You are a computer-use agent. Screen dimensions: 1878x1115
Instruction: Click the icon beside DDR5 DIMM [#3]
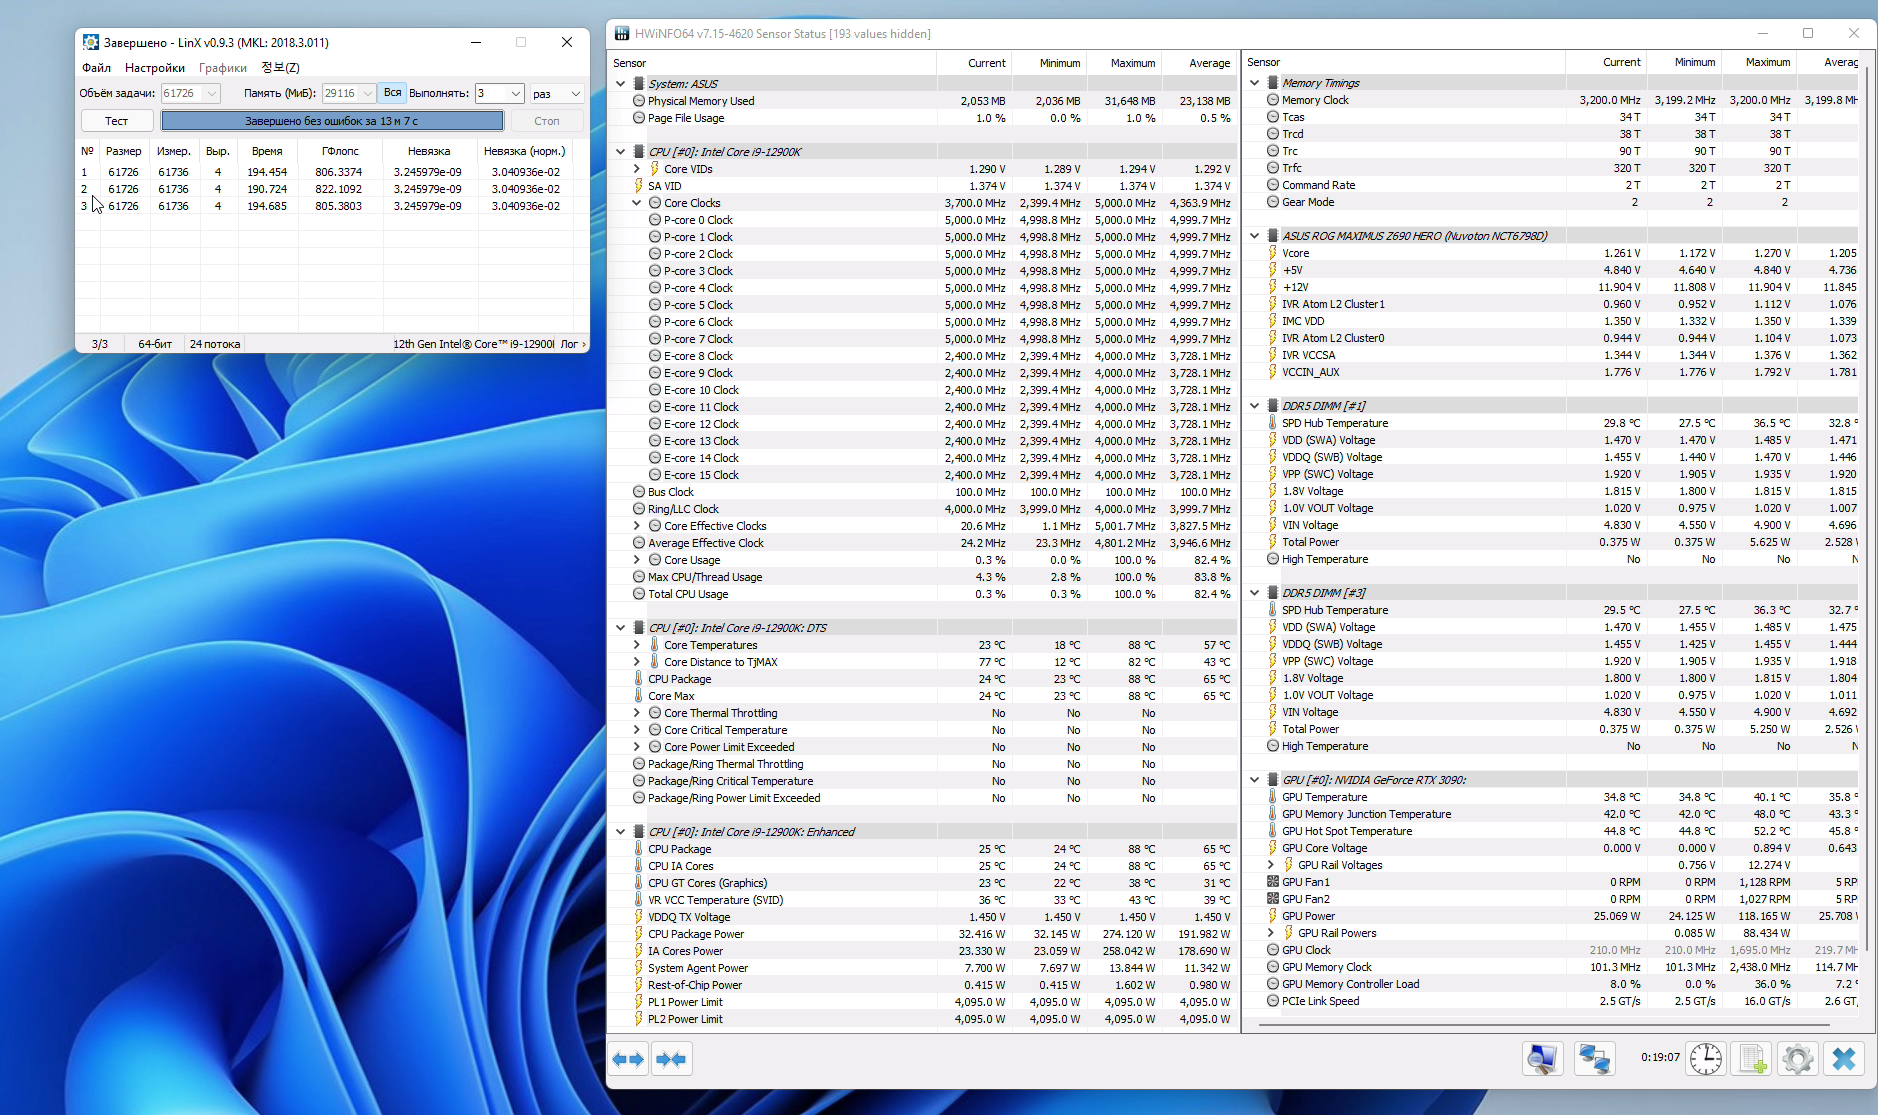pos(1273,593)
